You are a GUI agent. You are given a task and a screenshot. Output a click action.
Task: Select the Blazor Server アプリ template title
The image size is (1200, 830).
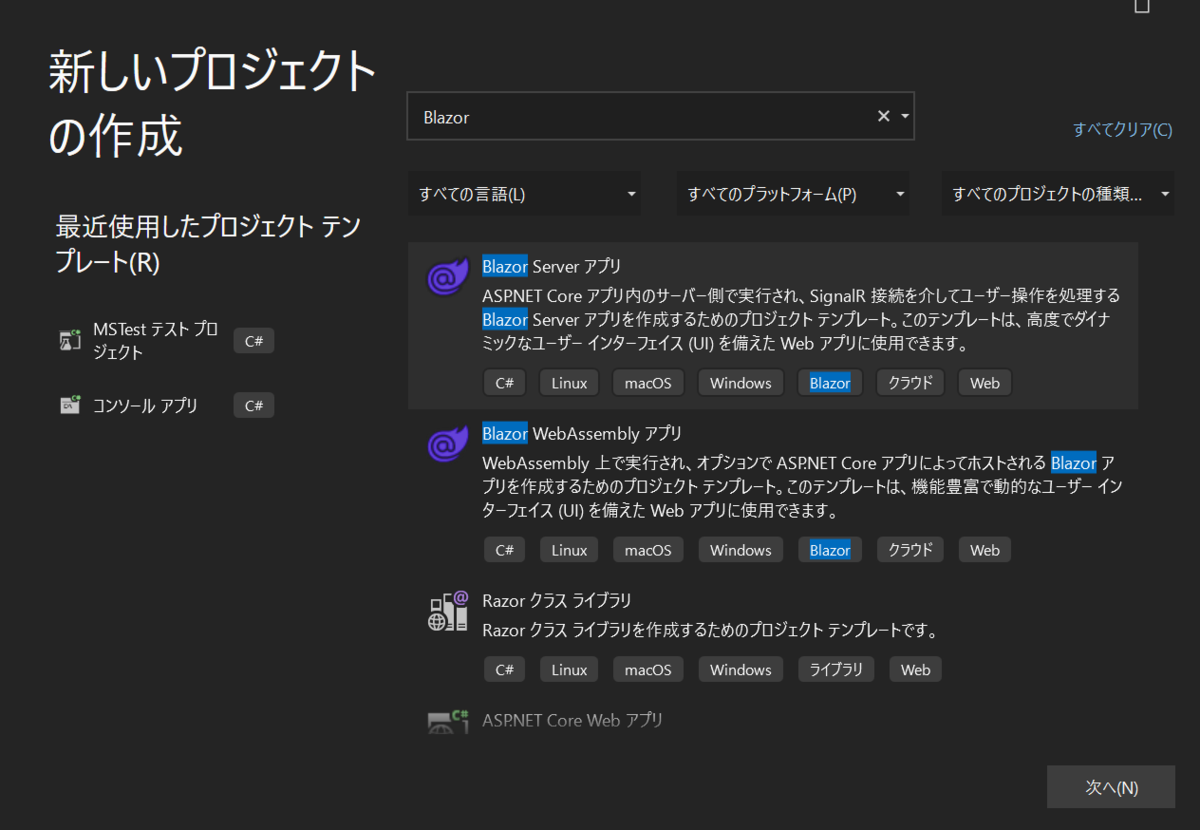click(551, 266)
